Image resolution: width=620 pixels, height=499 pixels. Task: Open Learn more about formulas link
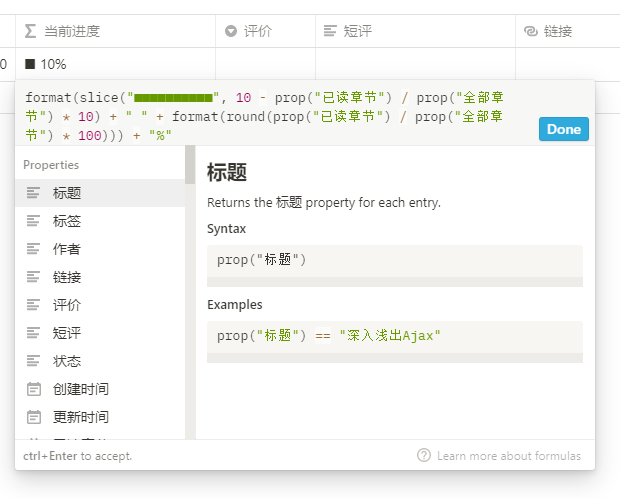click(x=508, y=455)
